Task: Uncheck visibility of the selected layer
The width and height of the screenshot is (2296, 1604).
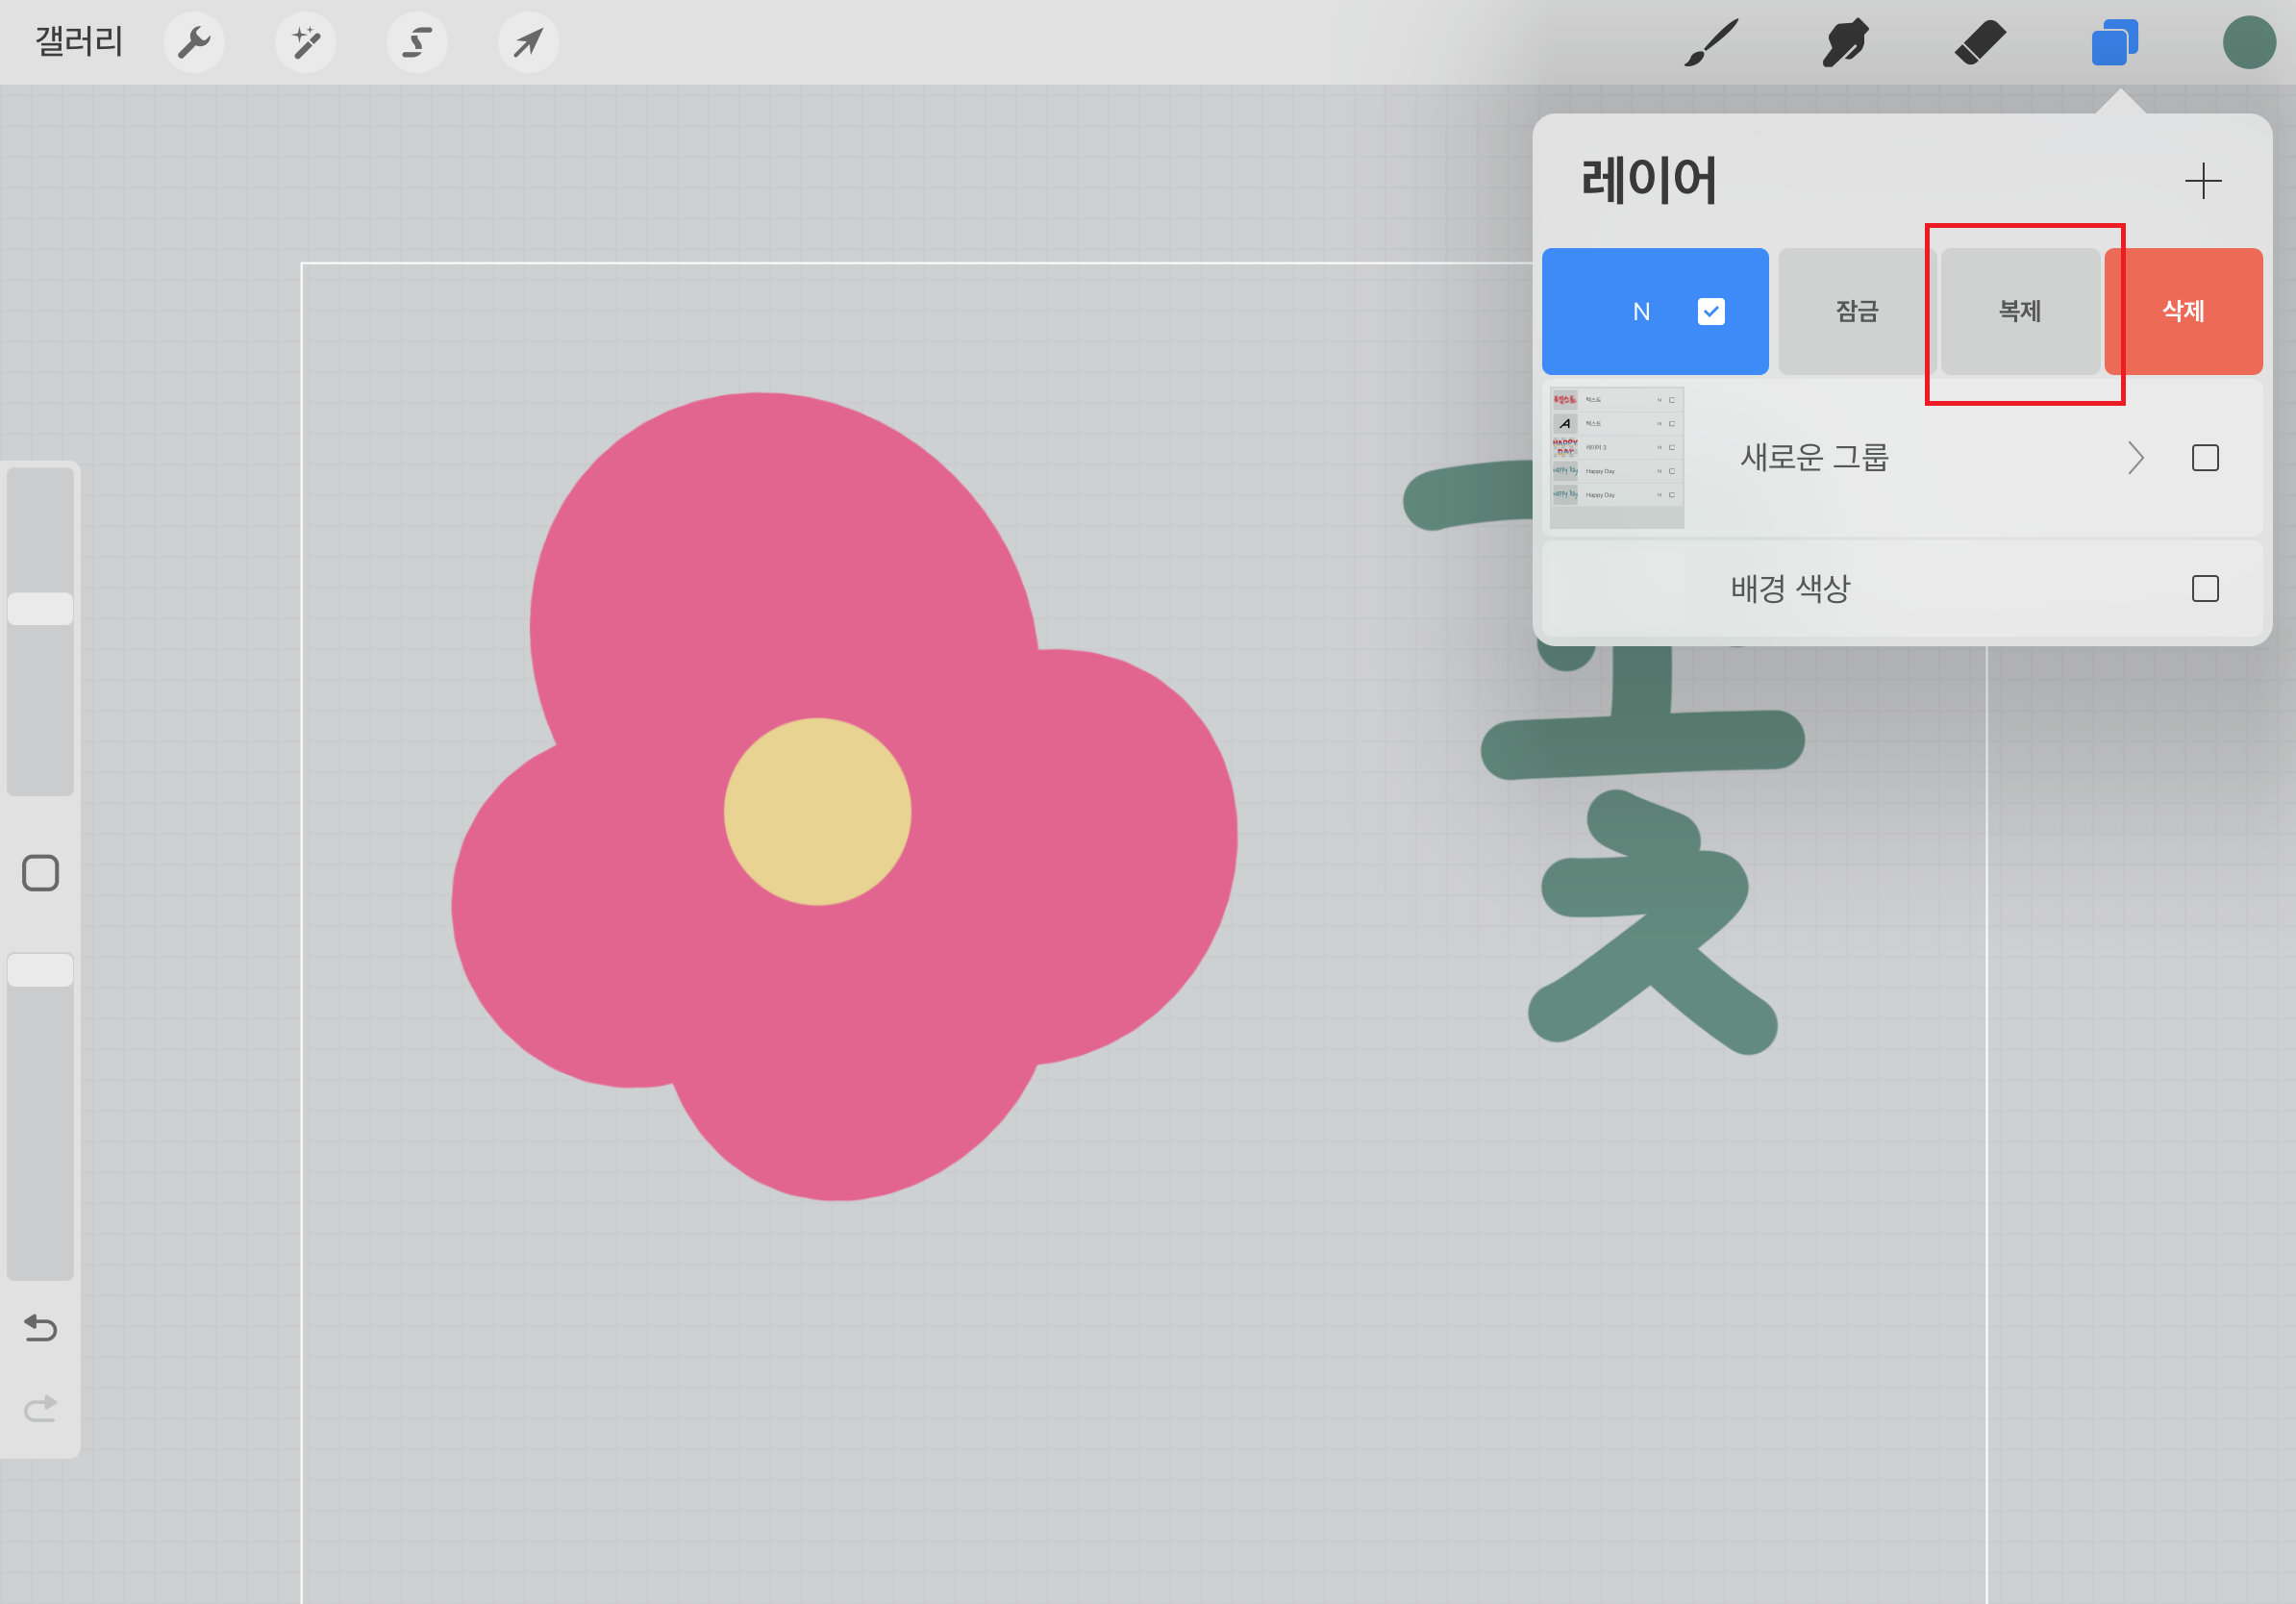Action: tap(1711, 312)
